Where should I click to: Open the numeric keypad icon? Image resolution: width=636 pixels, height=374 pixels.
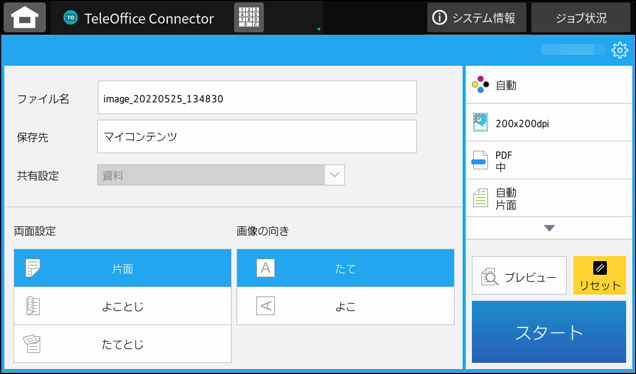pyautogui.click(x=249, y=17)
